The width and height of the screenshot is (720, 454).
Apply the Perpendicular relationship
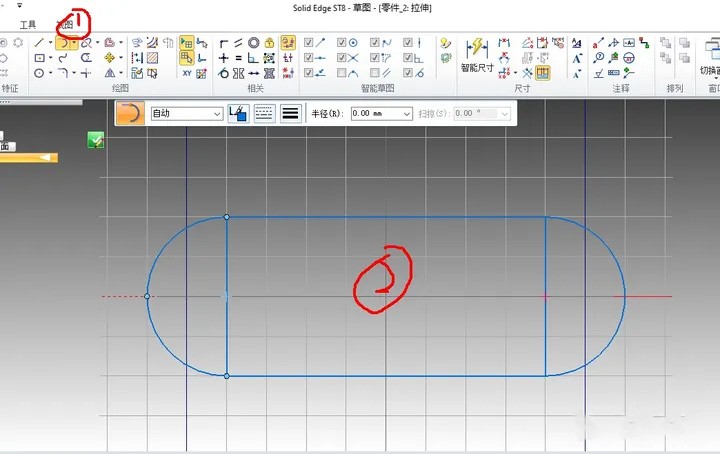(x=253, y=58)
